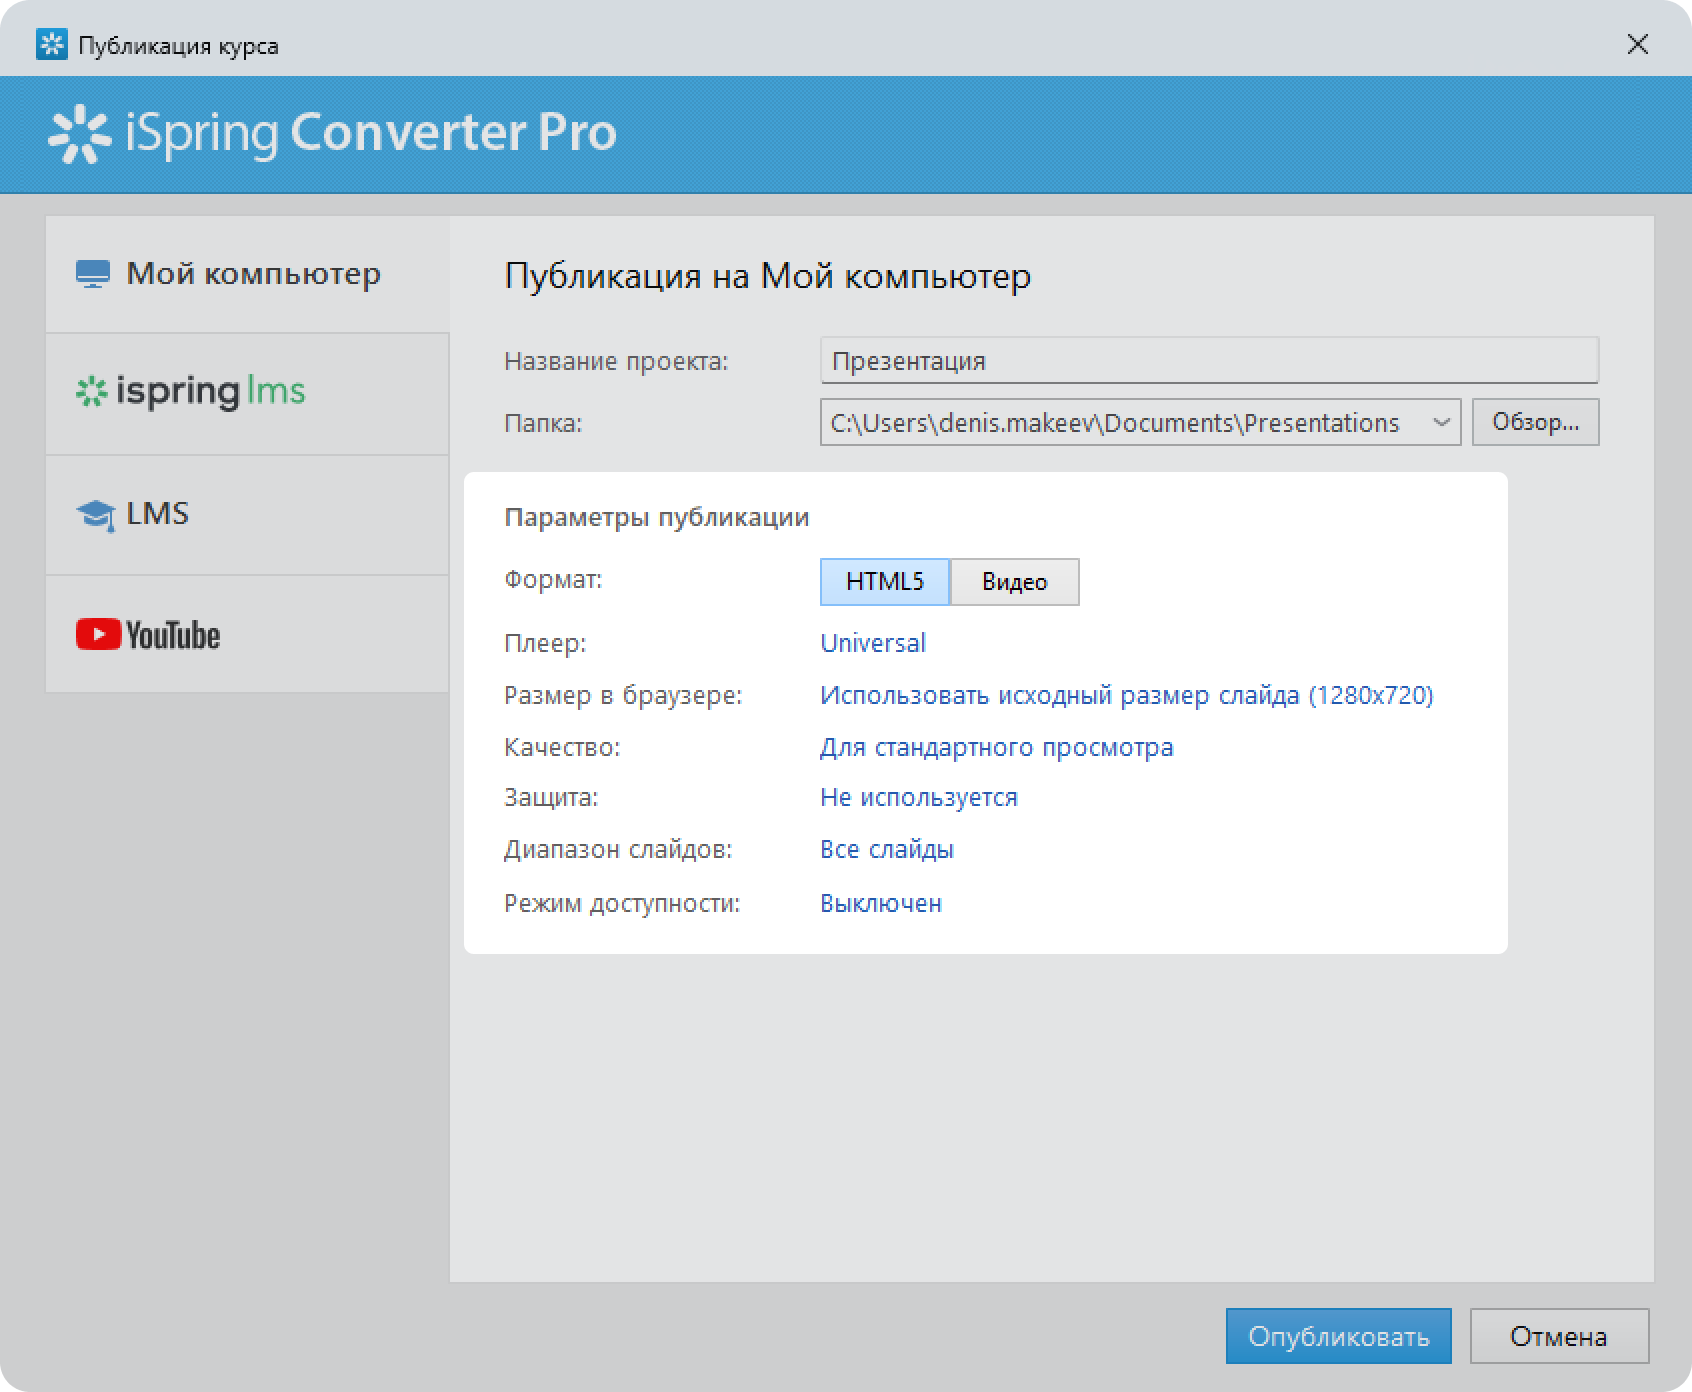The height and width of the screenshot is (1392, 1692).
Task: Select Видео output format
Action: tap(1015, 582)
